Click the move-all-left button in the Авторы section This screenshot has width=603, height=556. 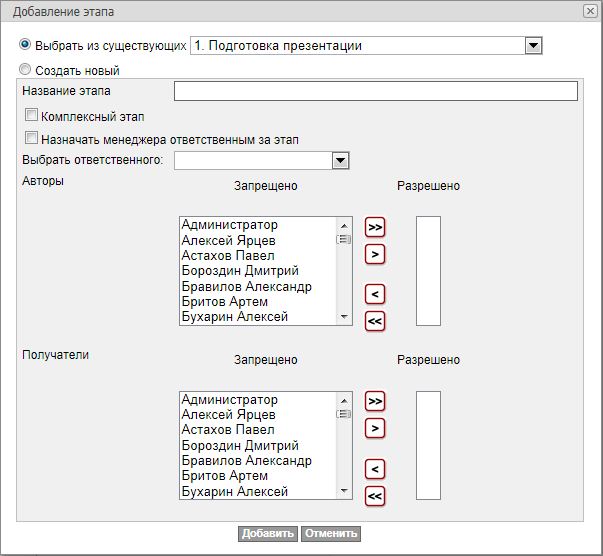pos(375,321)
